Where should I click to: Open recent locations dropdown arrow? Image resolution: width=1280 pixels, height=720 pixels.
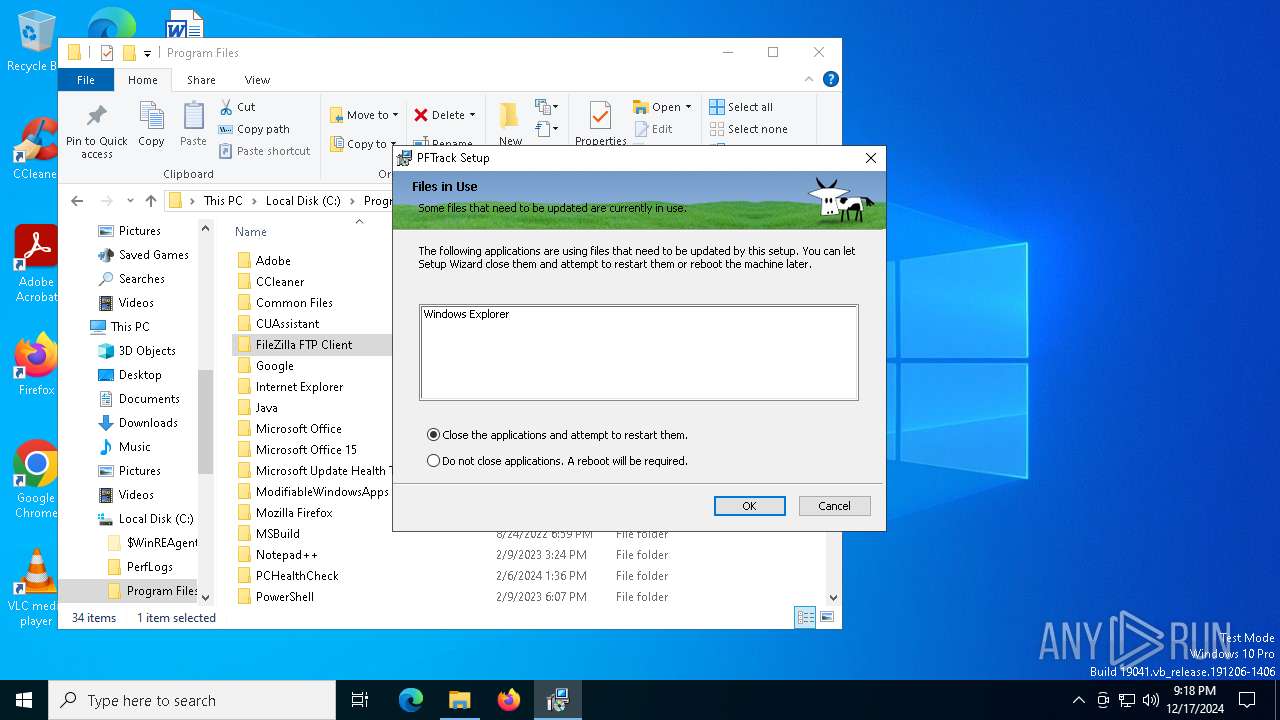pyautogui.click(x=130, y=201)
